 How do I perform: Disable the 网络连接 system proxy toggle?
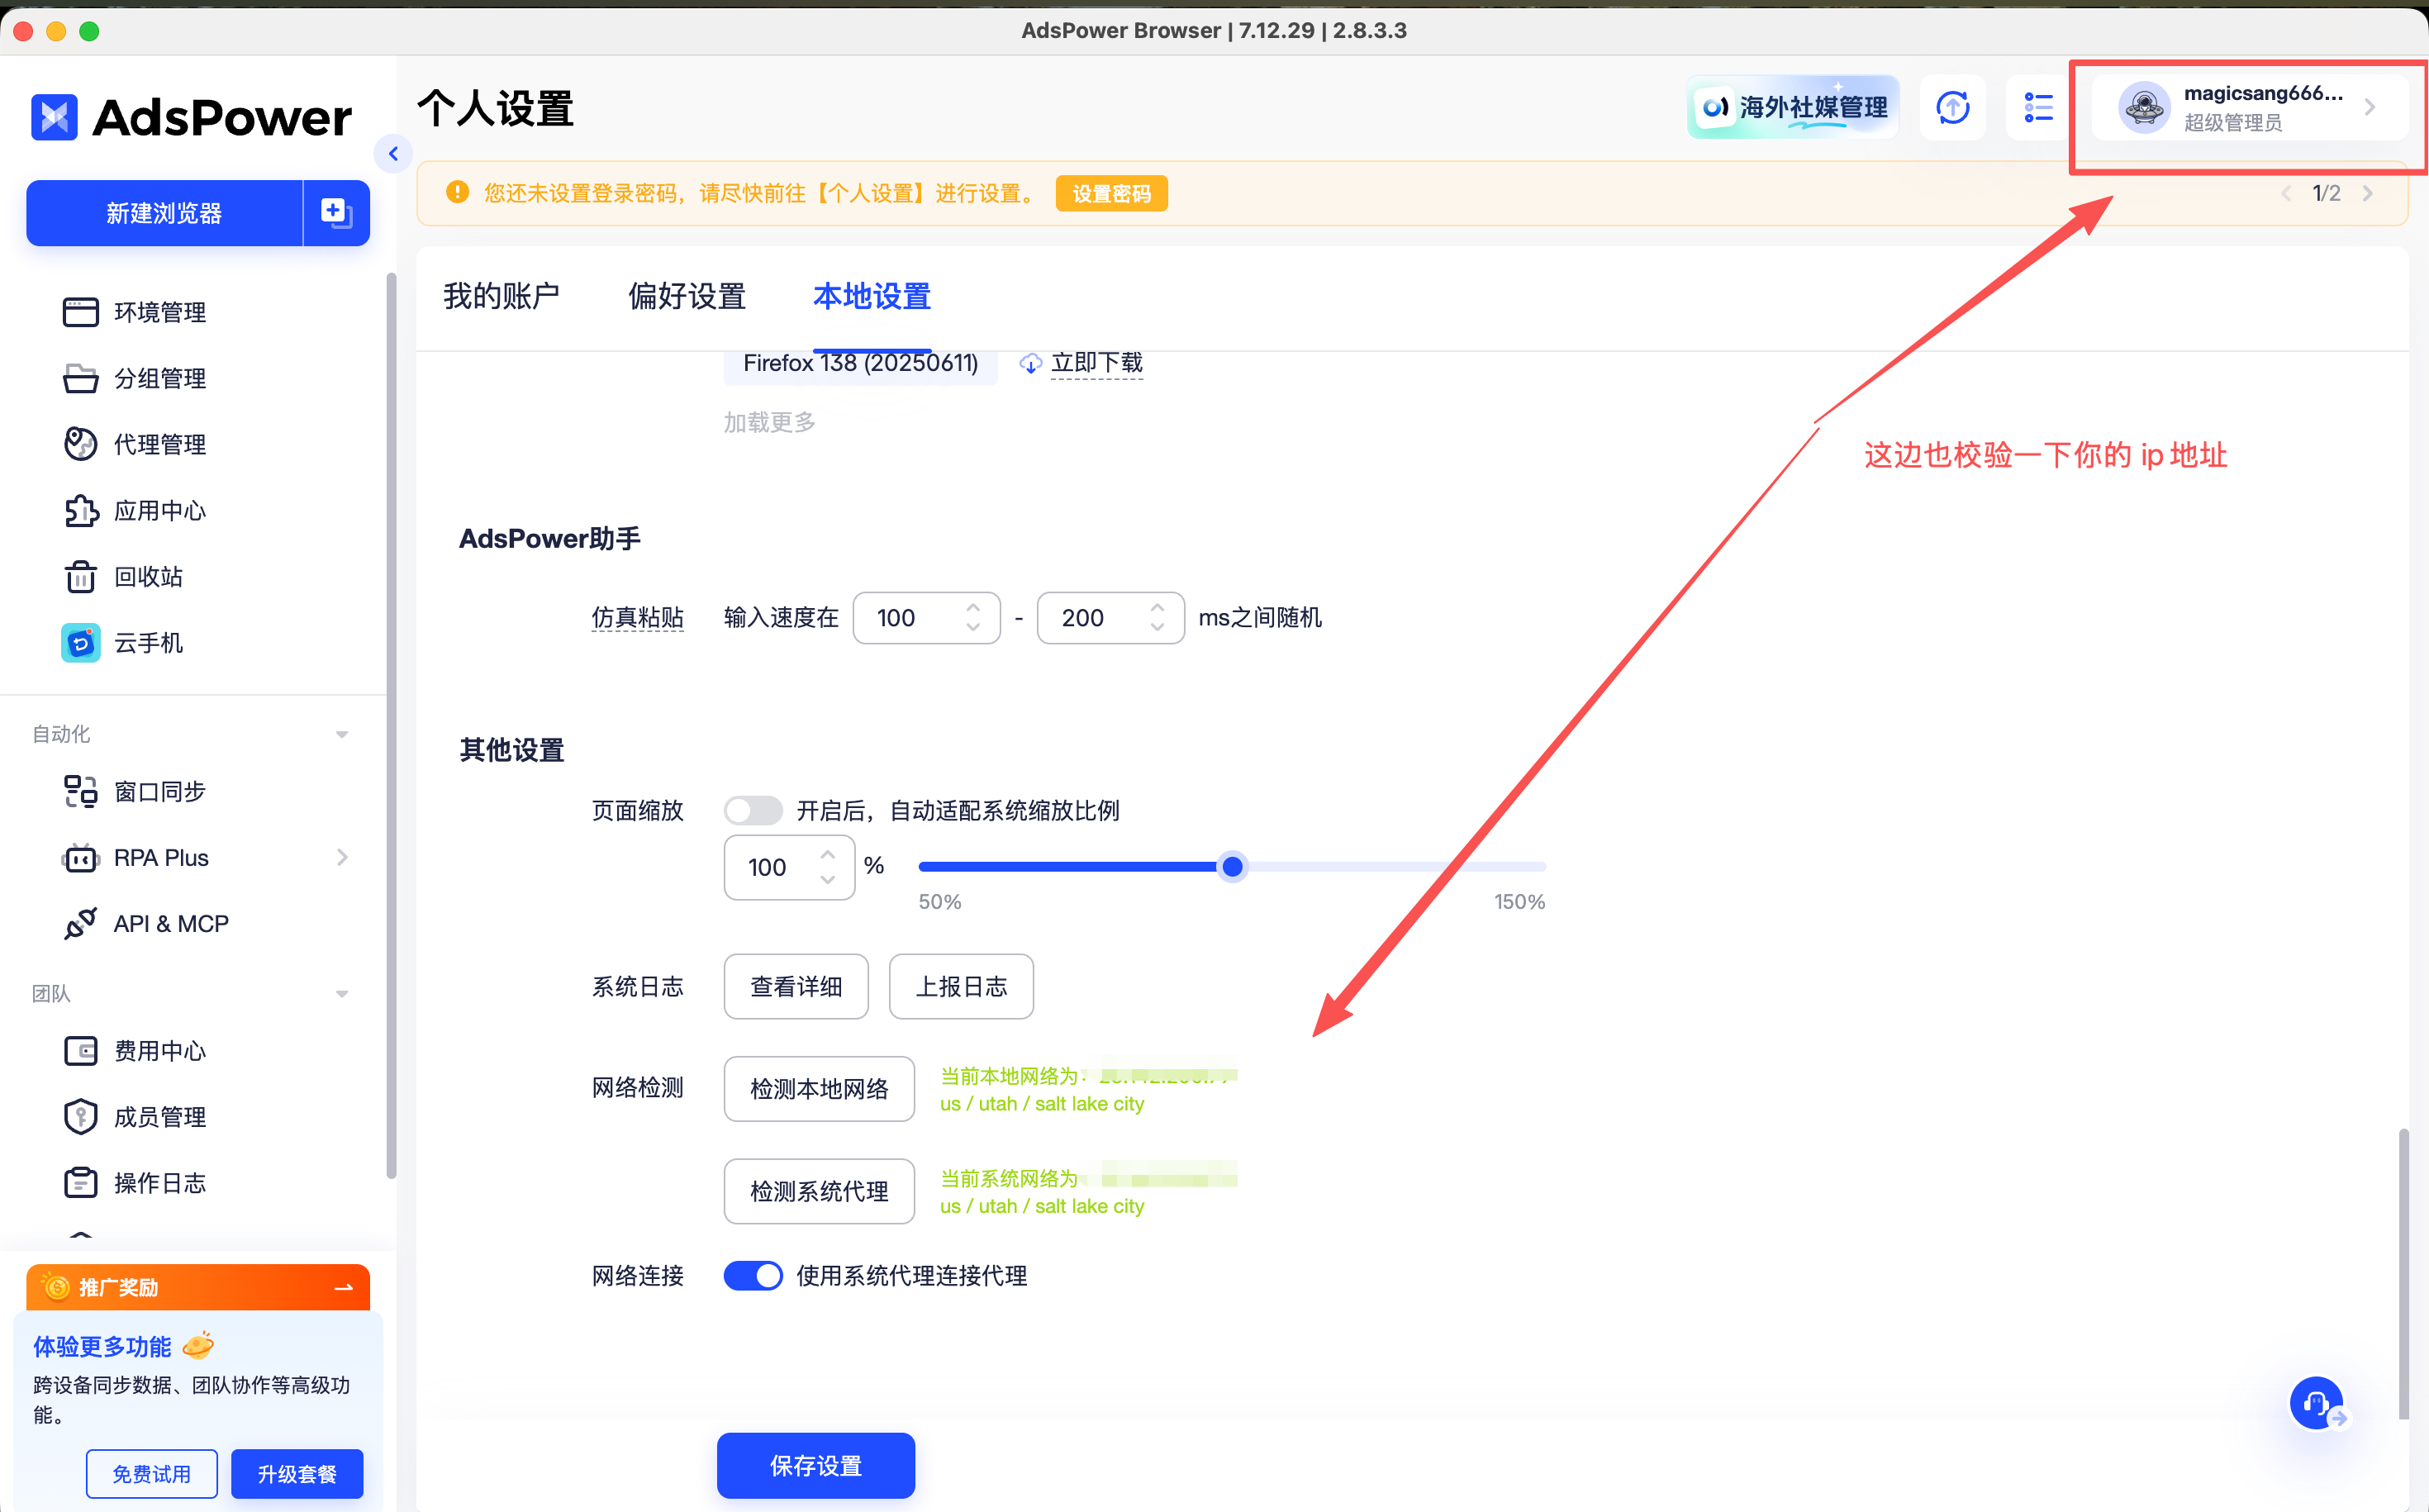click(x=753, y=1275)
